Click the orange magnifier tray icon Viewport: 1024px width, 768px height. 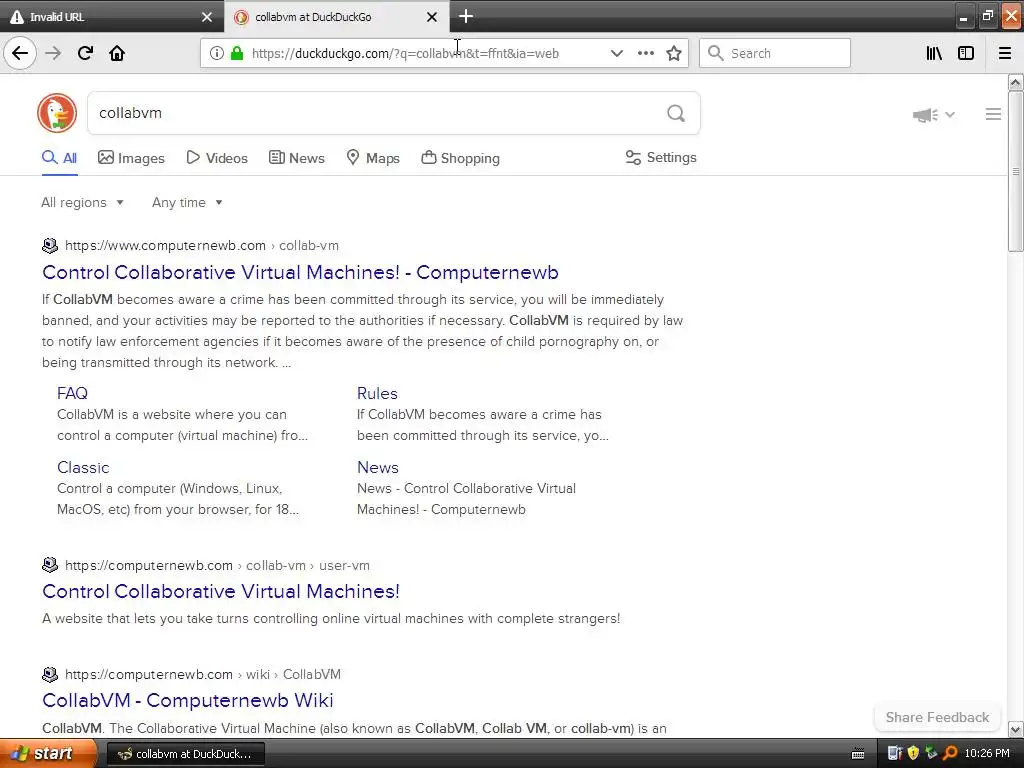pyautogui.click(x=950, y=753)
